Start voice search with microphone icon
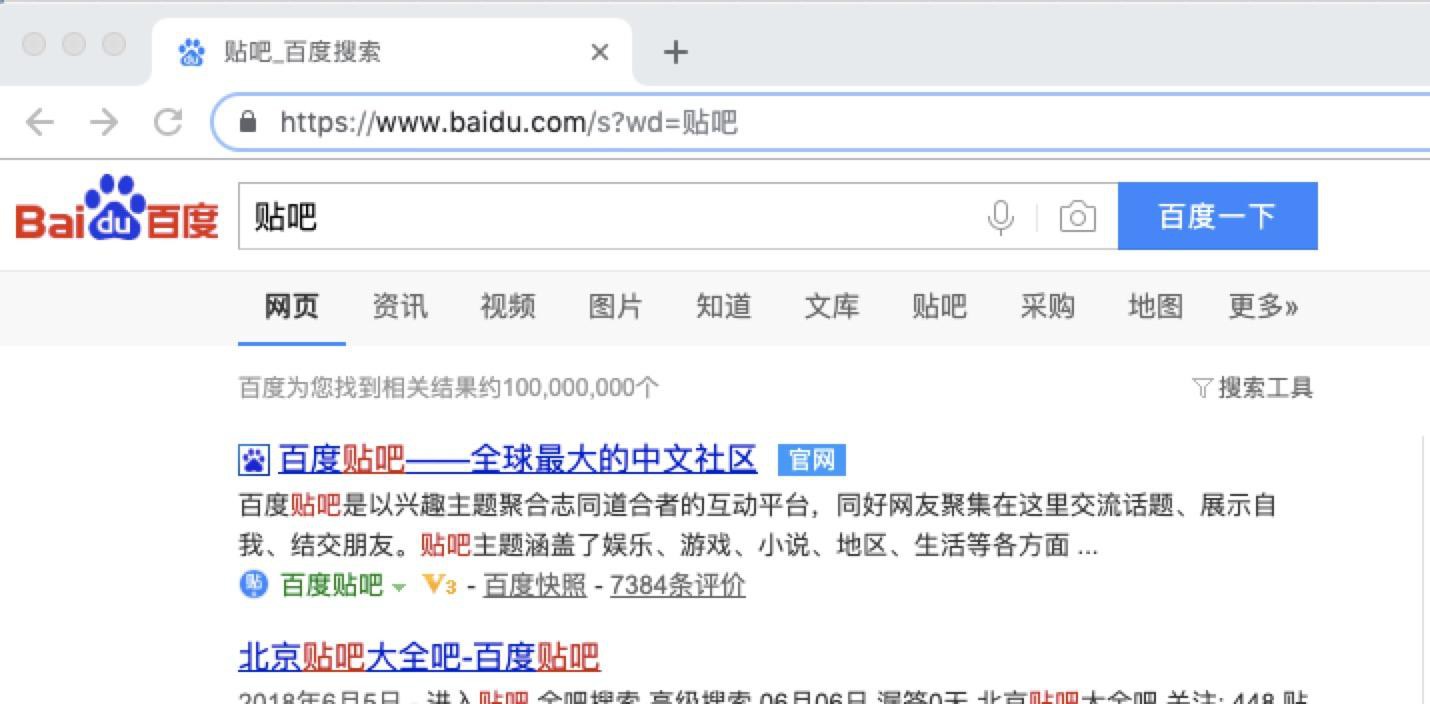Image resolution: width=1430 pixels, height=704 pixels. [x=1001, y=216]
